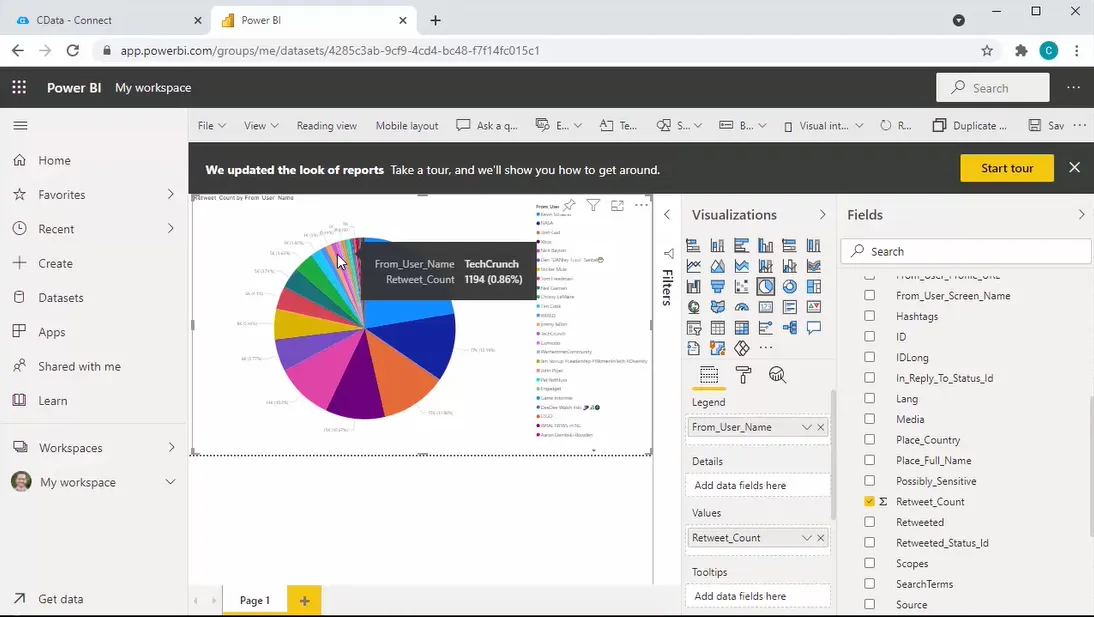
Task: Click the Start tour button
Action: (1006, 168)
